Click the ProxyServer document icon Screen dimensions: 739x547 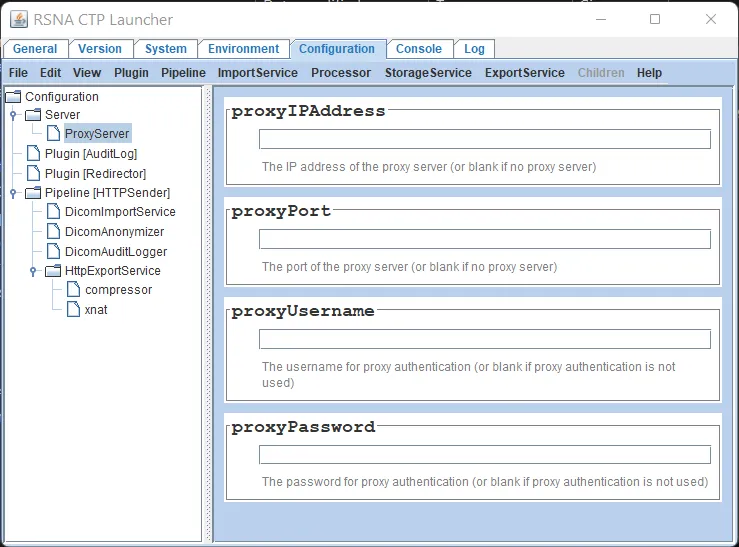(53, 133)
